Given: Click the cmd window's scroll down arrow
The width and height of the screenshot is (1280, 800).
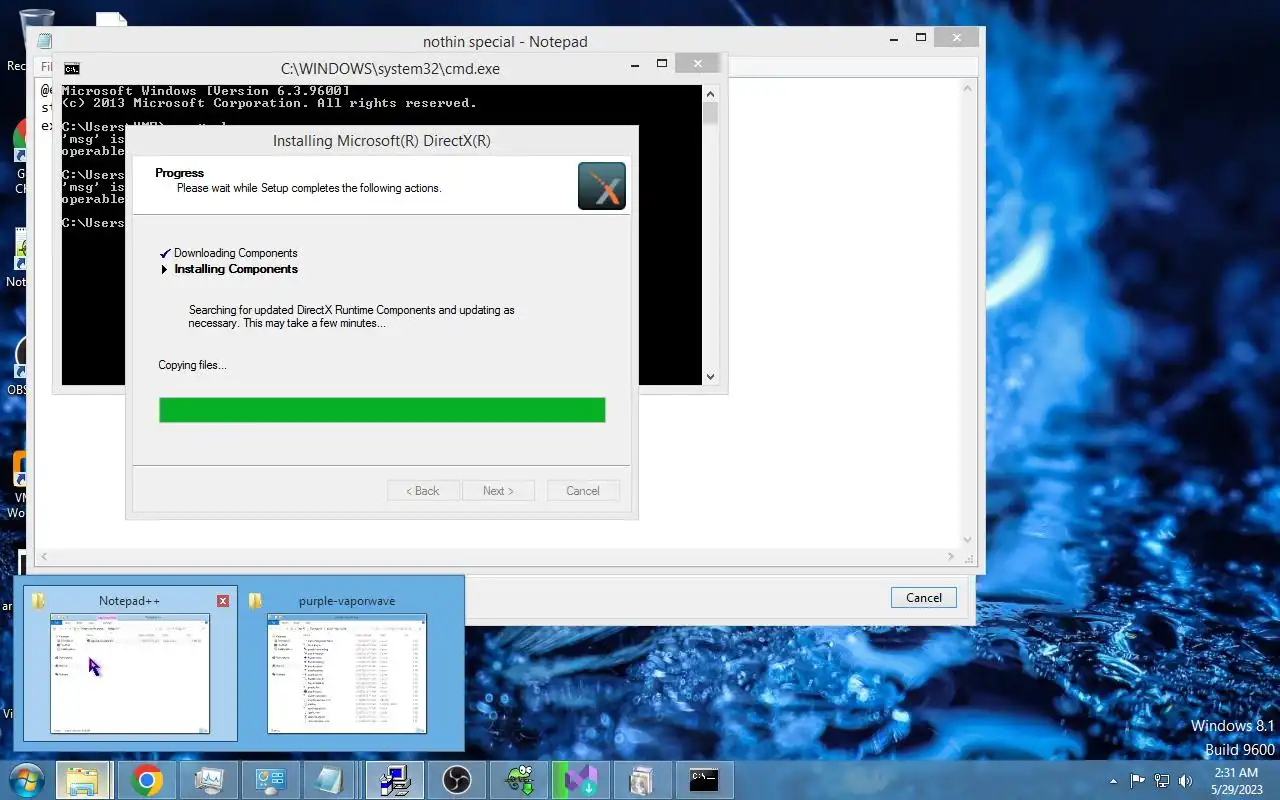Looking at the screenshot, I should tap(711, 377).
